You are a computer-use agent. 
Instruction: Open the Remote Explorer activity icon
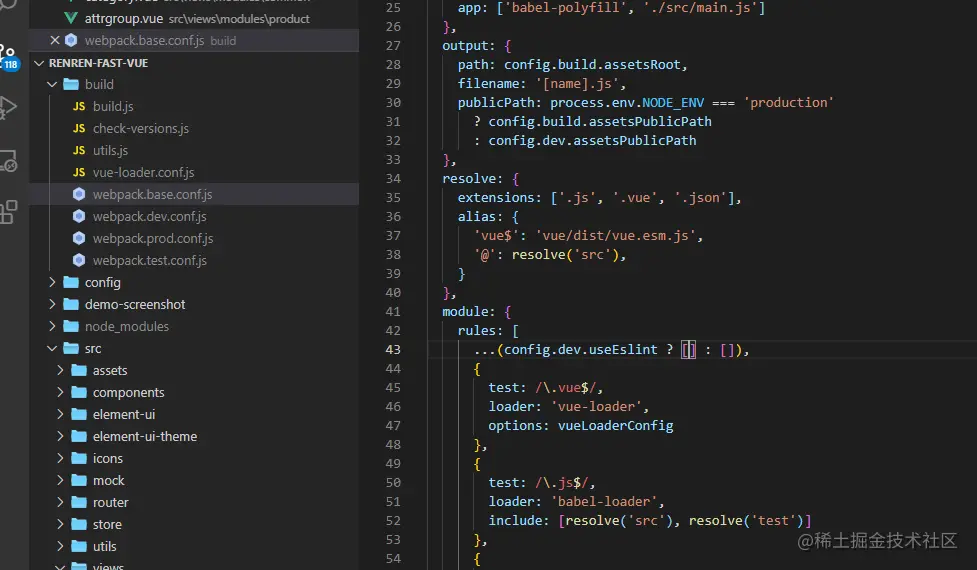(x=9, y=160)
